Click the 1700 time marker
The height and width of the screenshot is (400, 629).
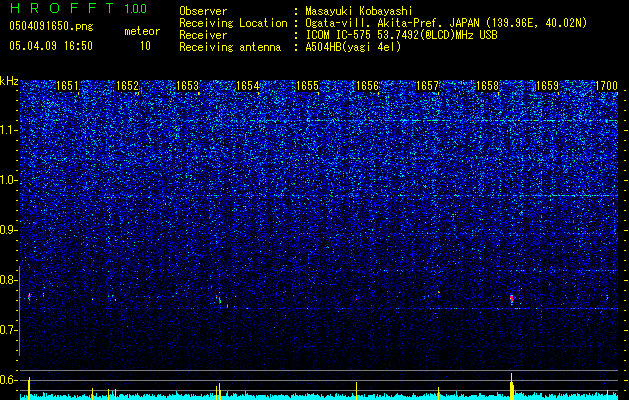click(606, 86)
